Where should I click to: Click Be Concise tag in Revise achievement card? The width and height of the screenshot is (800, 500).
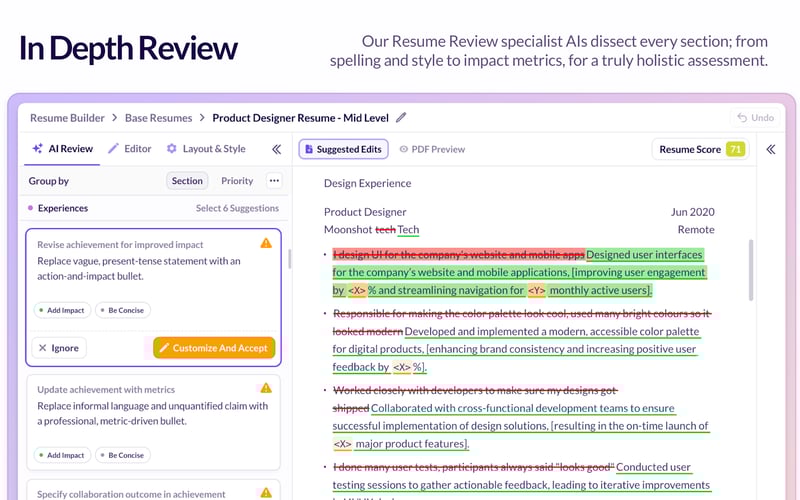122,310
